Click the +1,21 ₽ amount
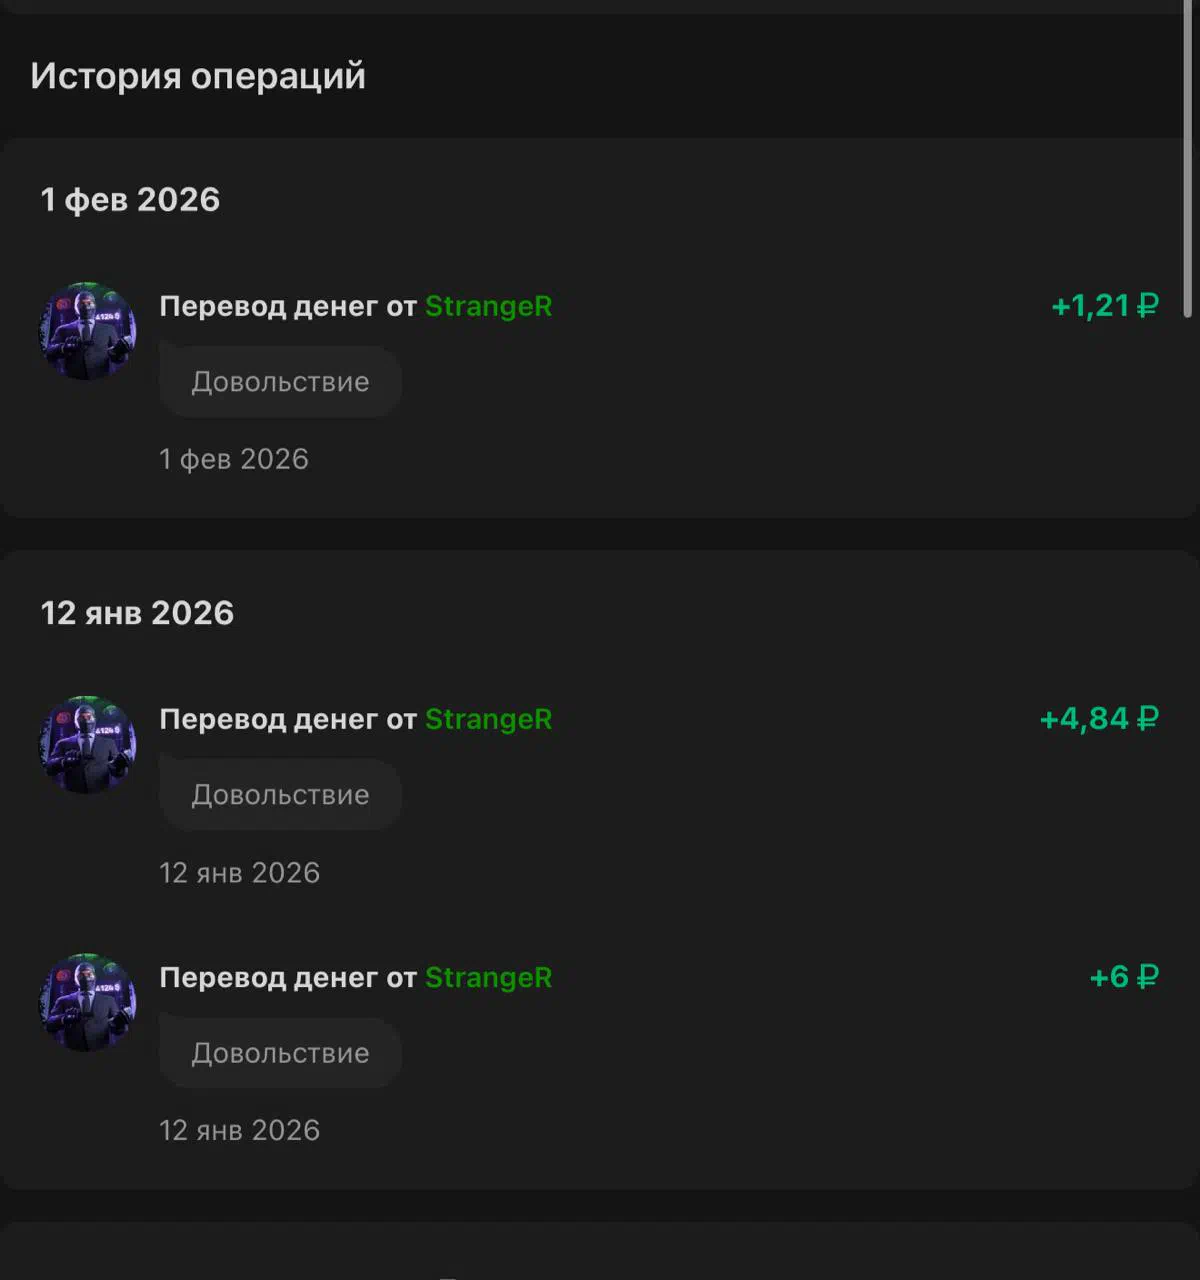 coord(1104,306)
